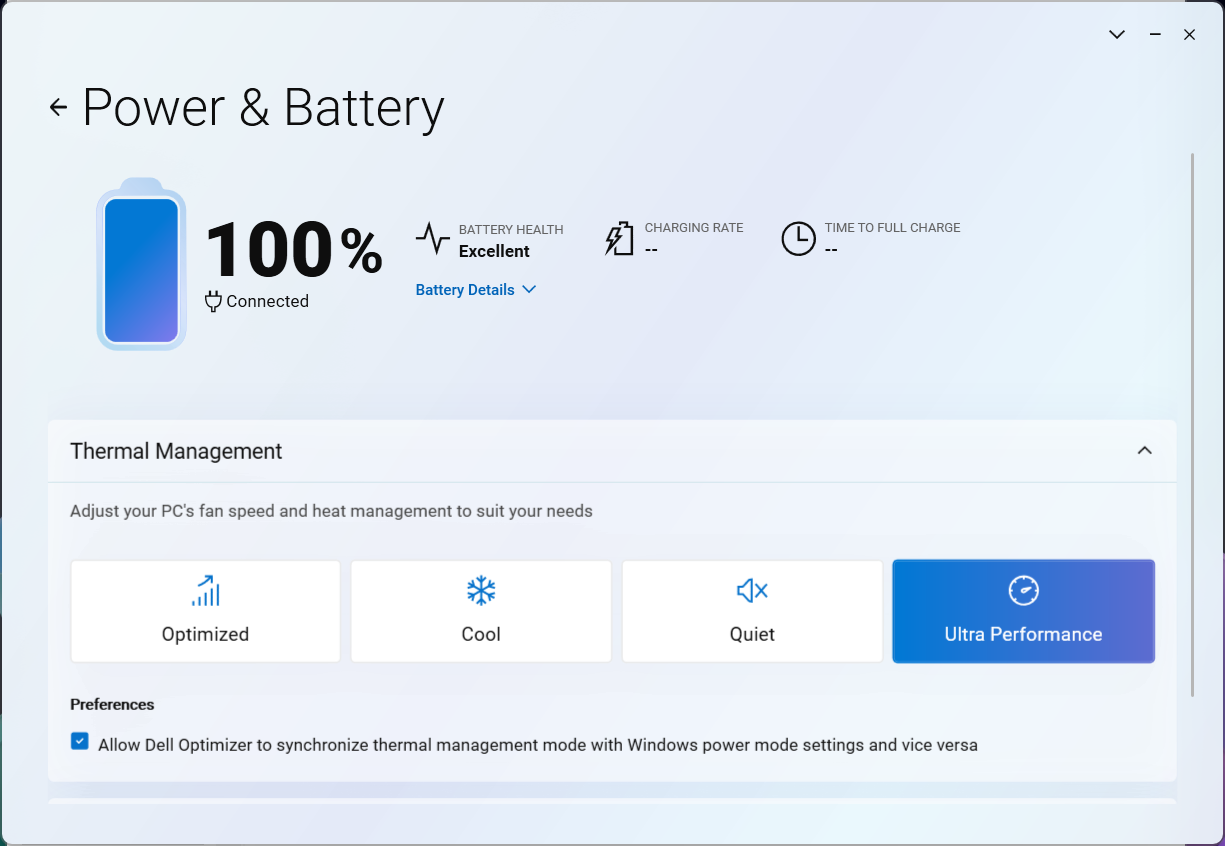Select the Quiet thermal mode

point(752,611)
